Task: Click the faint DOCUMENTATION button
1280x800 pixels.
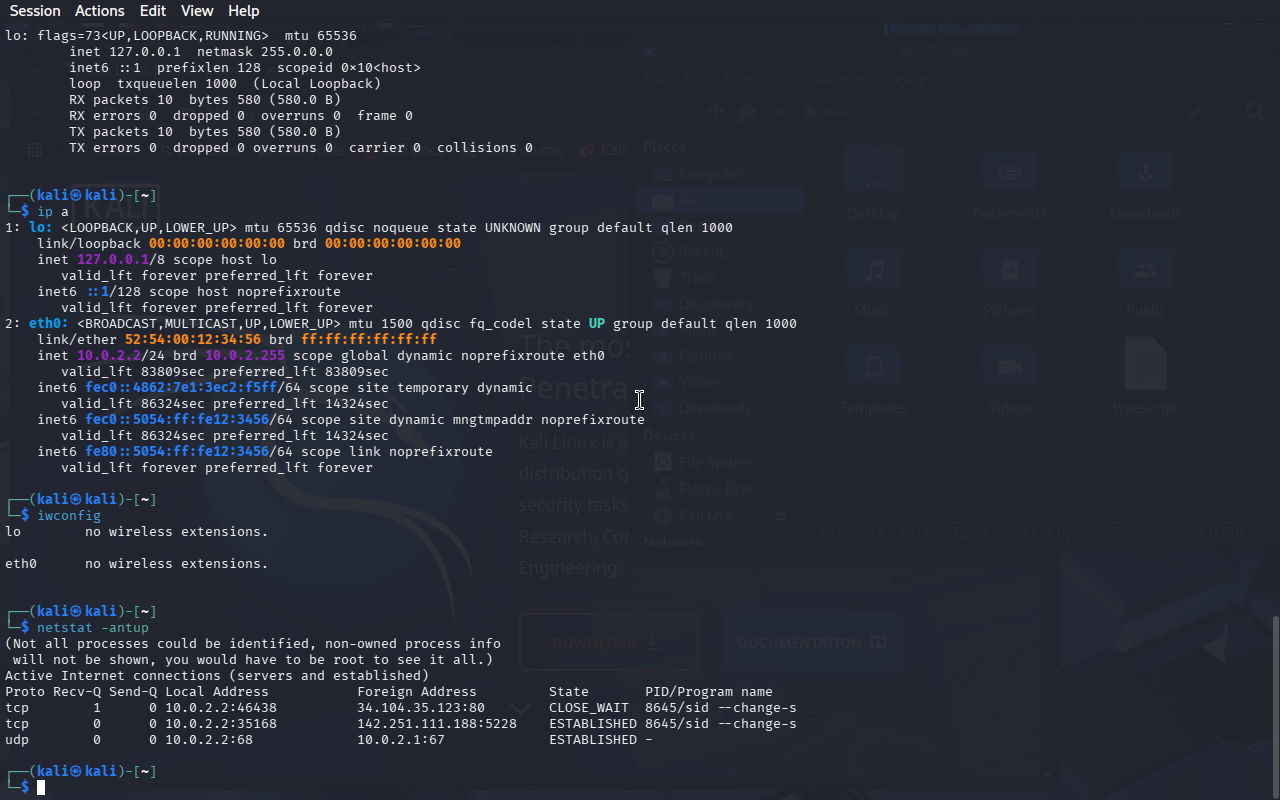Action: (x=811, y=643)
